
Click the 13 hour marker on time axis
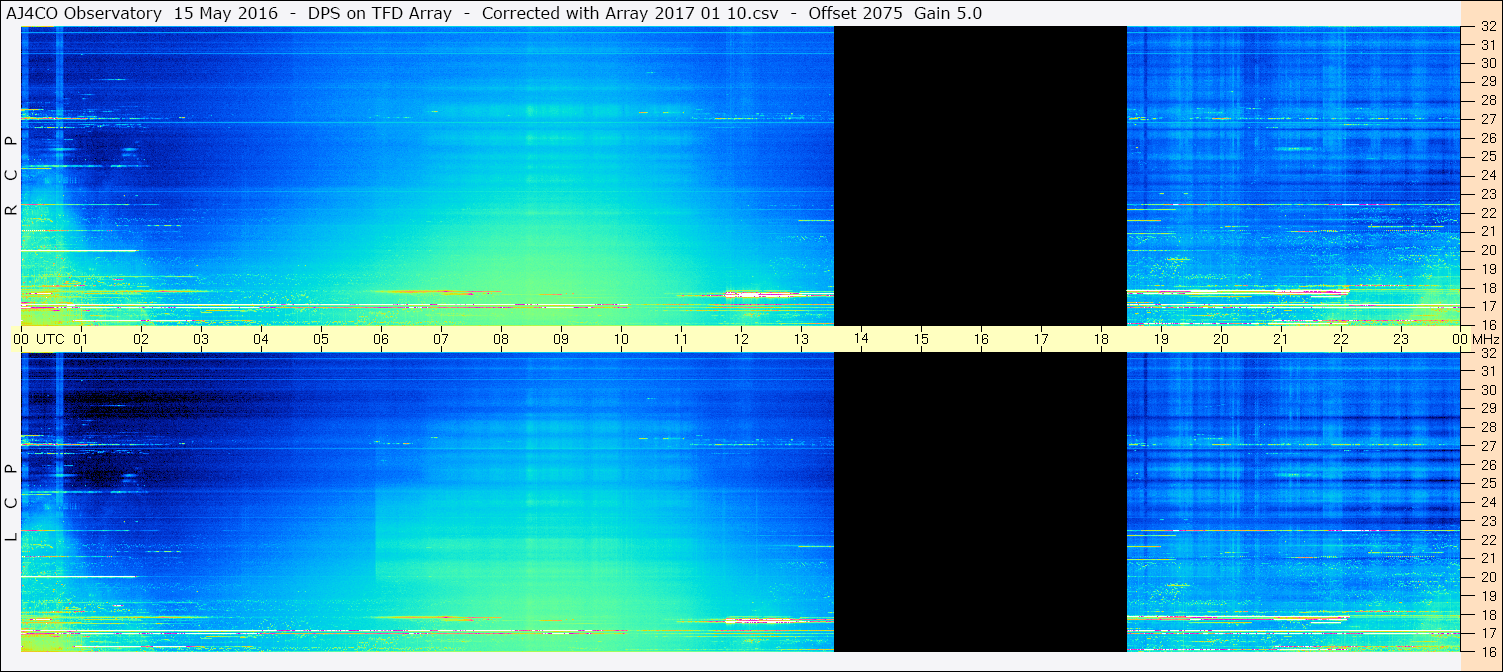click(x=801, y=339)
